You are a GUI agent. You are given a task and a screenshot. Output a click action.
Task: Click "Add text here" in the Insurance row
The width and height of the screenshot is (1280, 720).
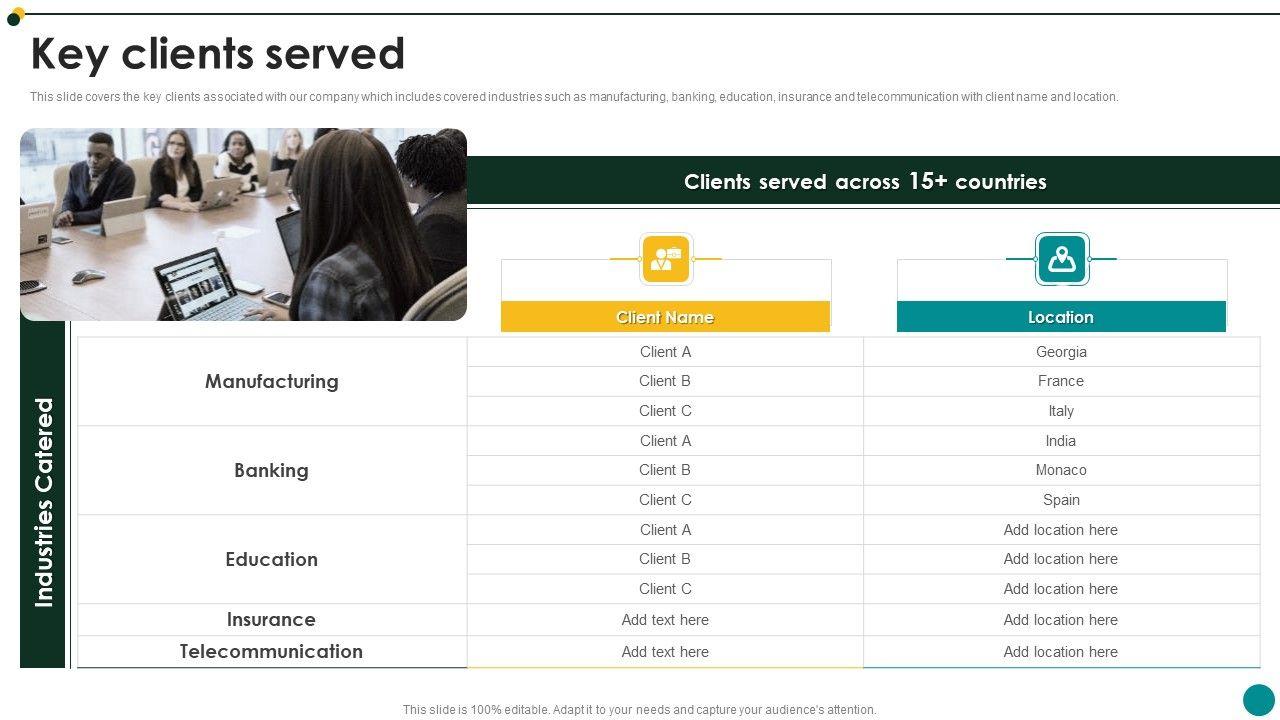(x=665, y=620)
